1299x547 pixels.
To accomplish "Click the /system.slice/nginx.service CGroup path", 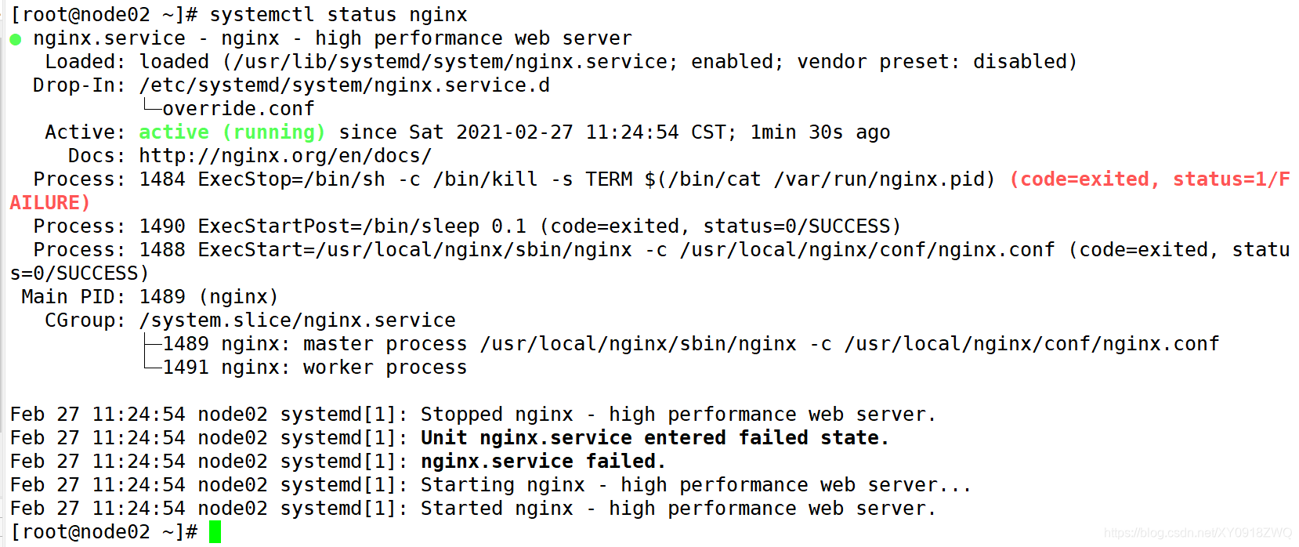I will [297, 320].
